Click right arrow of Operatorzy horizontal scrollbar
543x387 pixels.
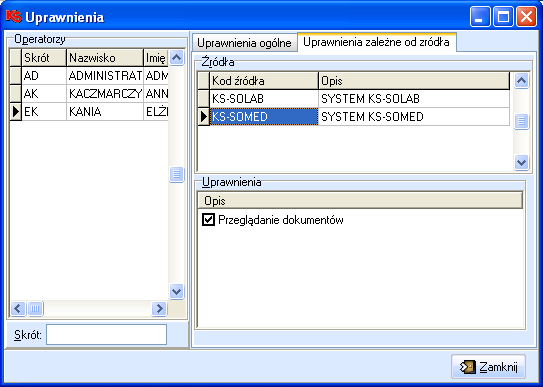159,308
